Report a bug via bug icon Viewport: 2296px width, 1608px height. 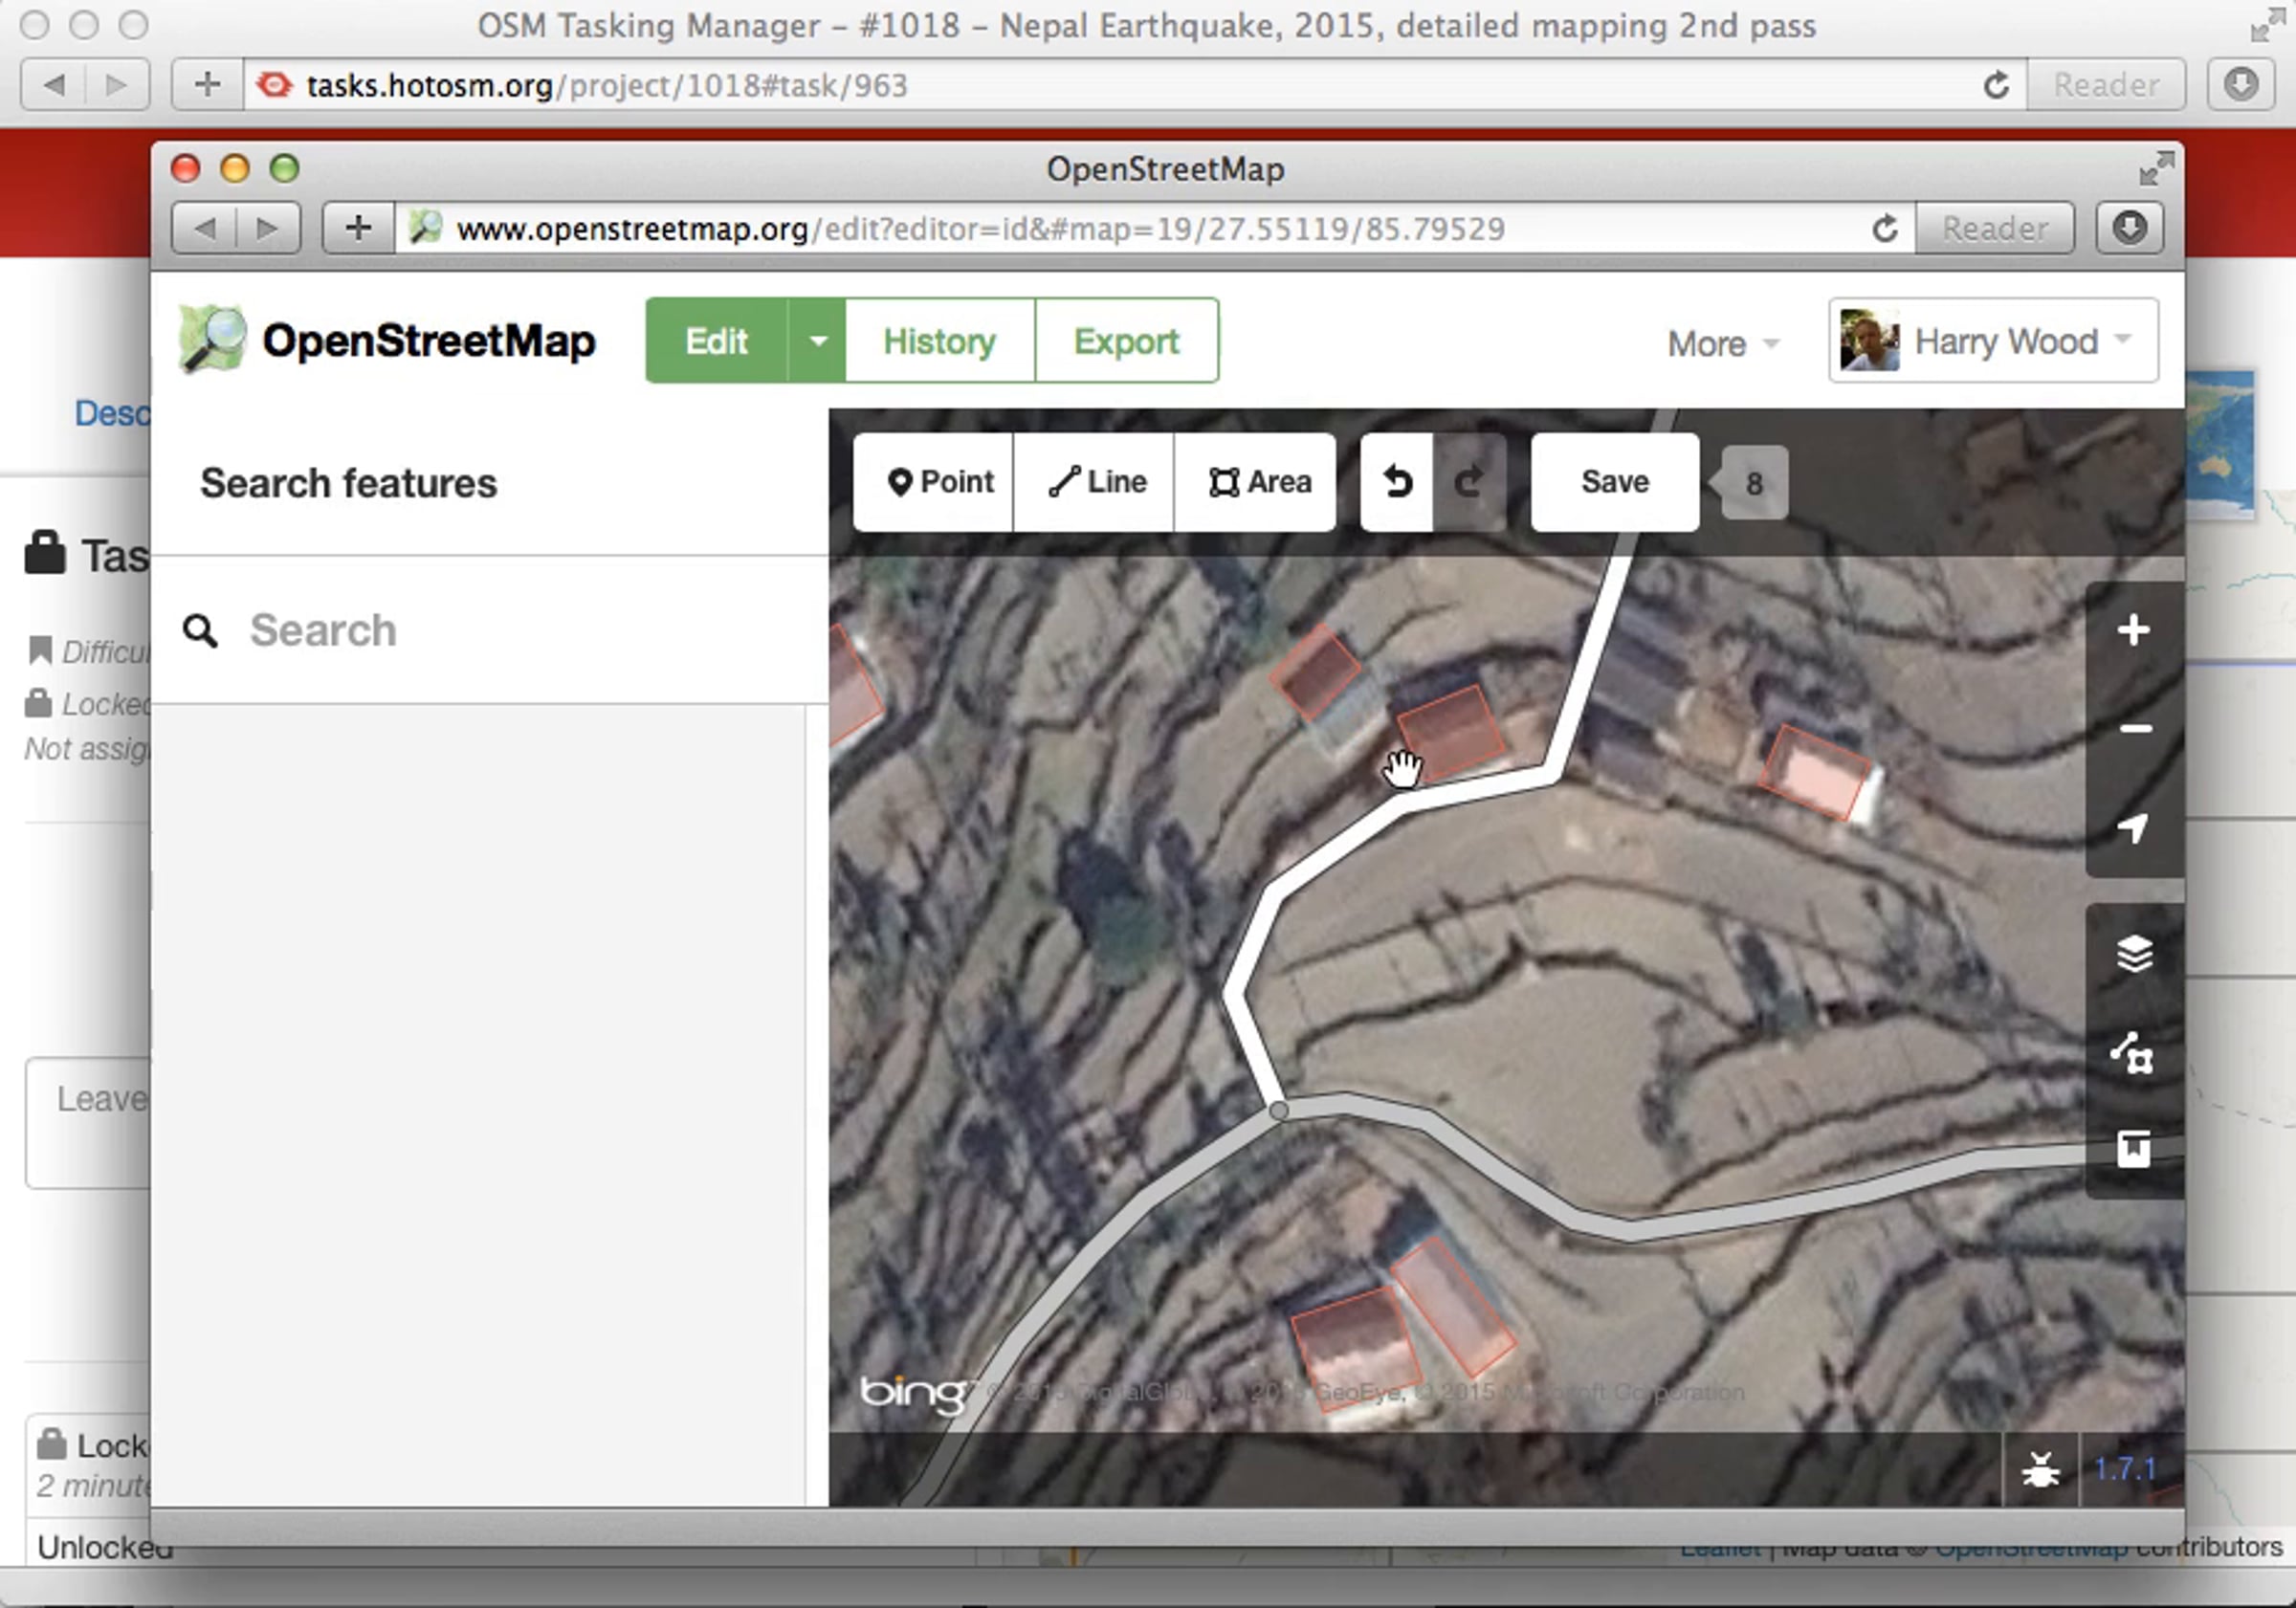click(2040, 1469)
